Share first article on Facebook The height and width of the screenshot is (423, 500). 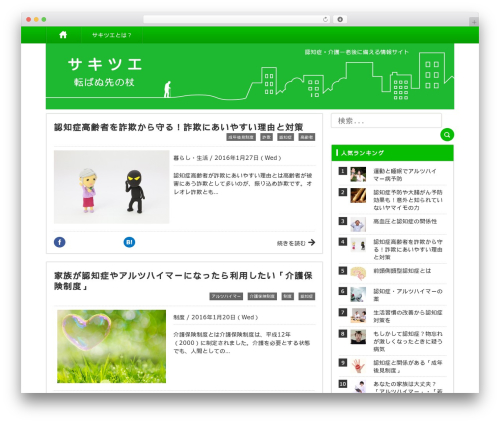click(x=60, y=242)
